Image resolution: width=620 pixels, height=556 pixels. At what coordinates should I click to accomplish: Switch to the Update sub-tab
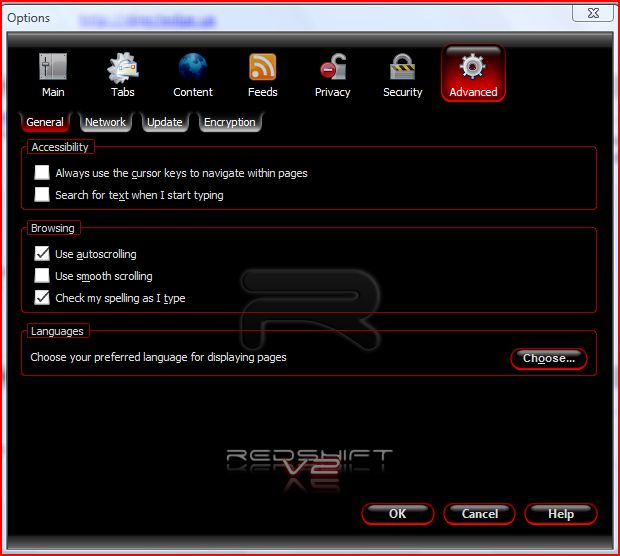pyautogui.click(x=164, y=122)
